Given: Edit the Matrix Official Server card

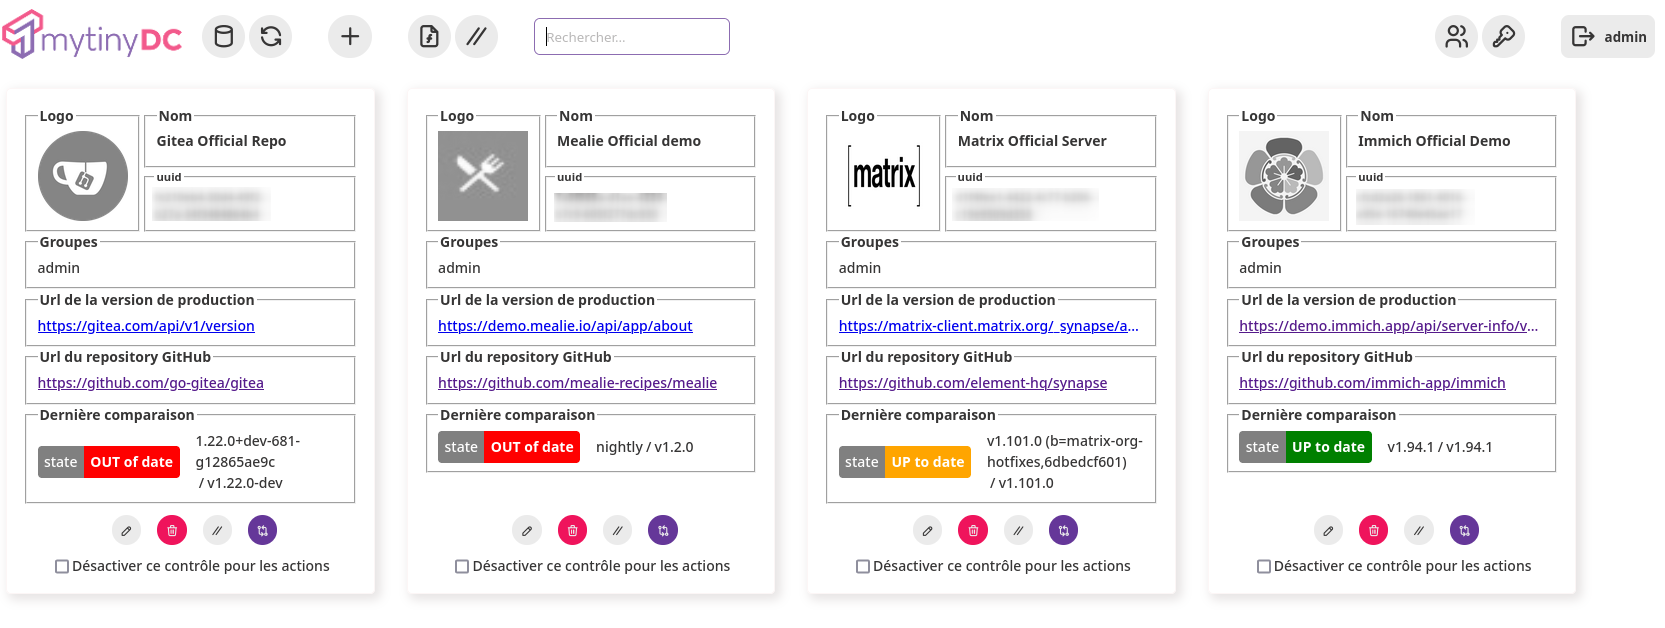Looking at the screenshot, I should pyautogui.click(x=927, y=530).
